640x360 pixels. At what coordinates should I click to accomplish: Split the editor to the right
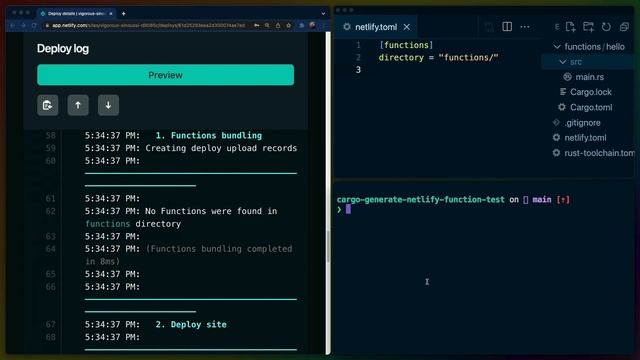coord(507,27)
